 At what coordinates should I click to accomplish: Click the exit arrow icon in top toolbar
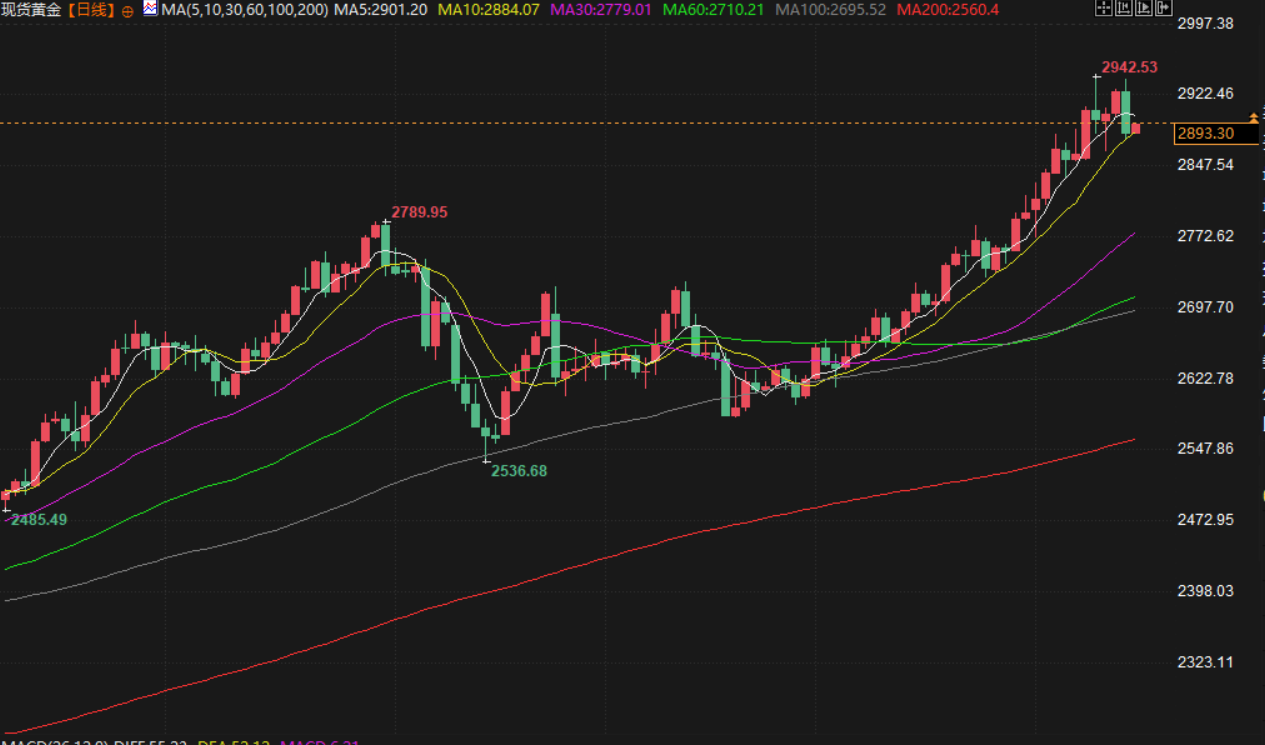(x=1164, y=7)
